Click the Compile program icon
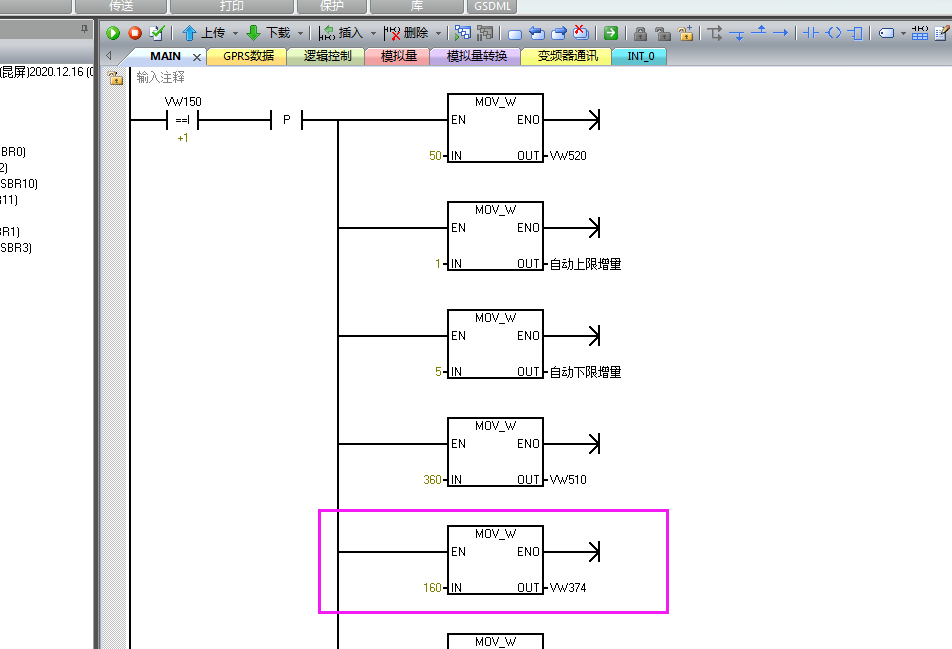Viewport: 952px width, 649px height. 157,33
